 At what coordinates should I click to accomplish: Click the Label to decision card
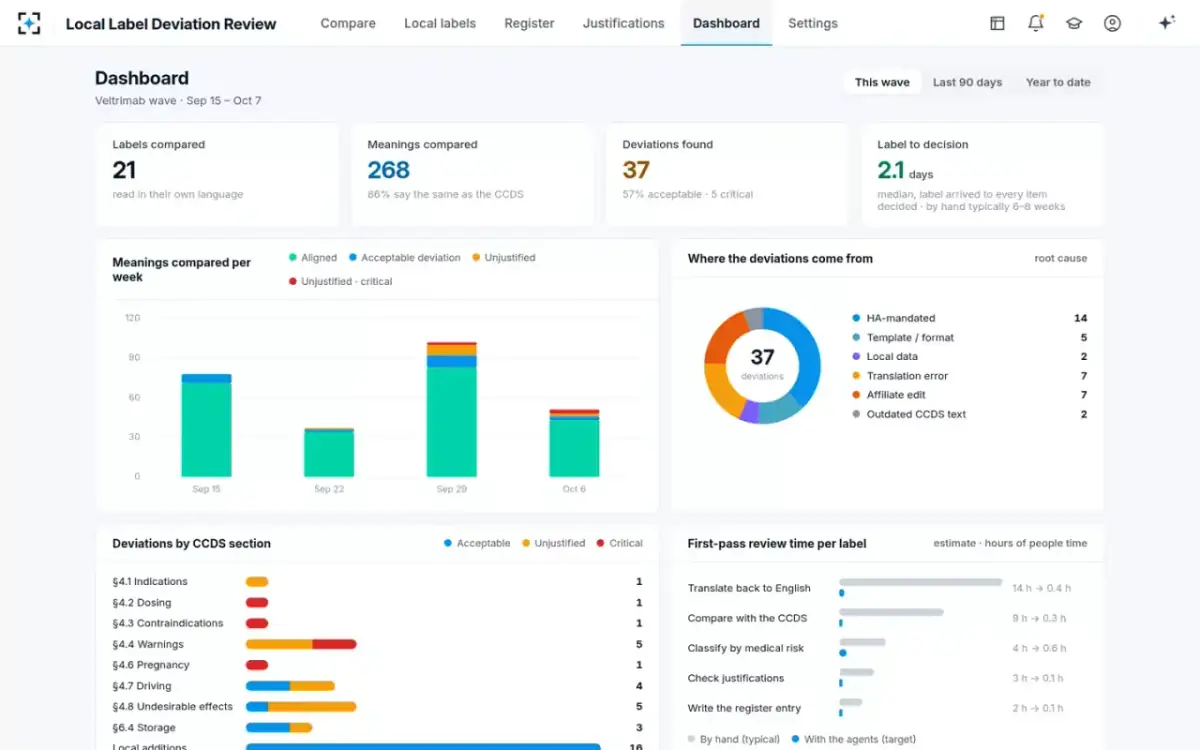(983, 175)
